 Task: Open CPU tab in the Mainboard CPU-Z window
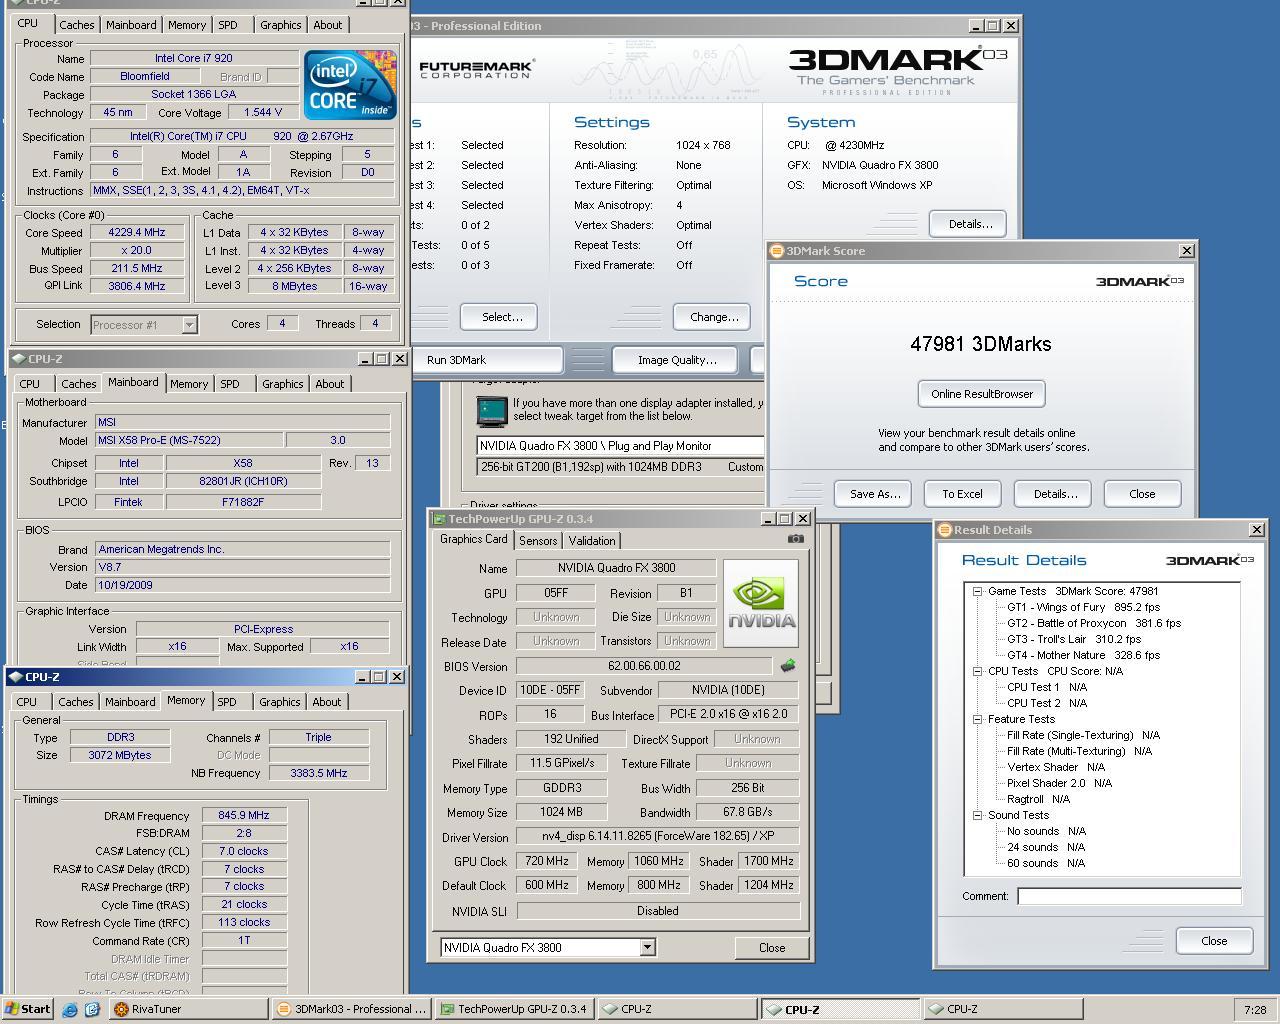[x=30, y=384]
